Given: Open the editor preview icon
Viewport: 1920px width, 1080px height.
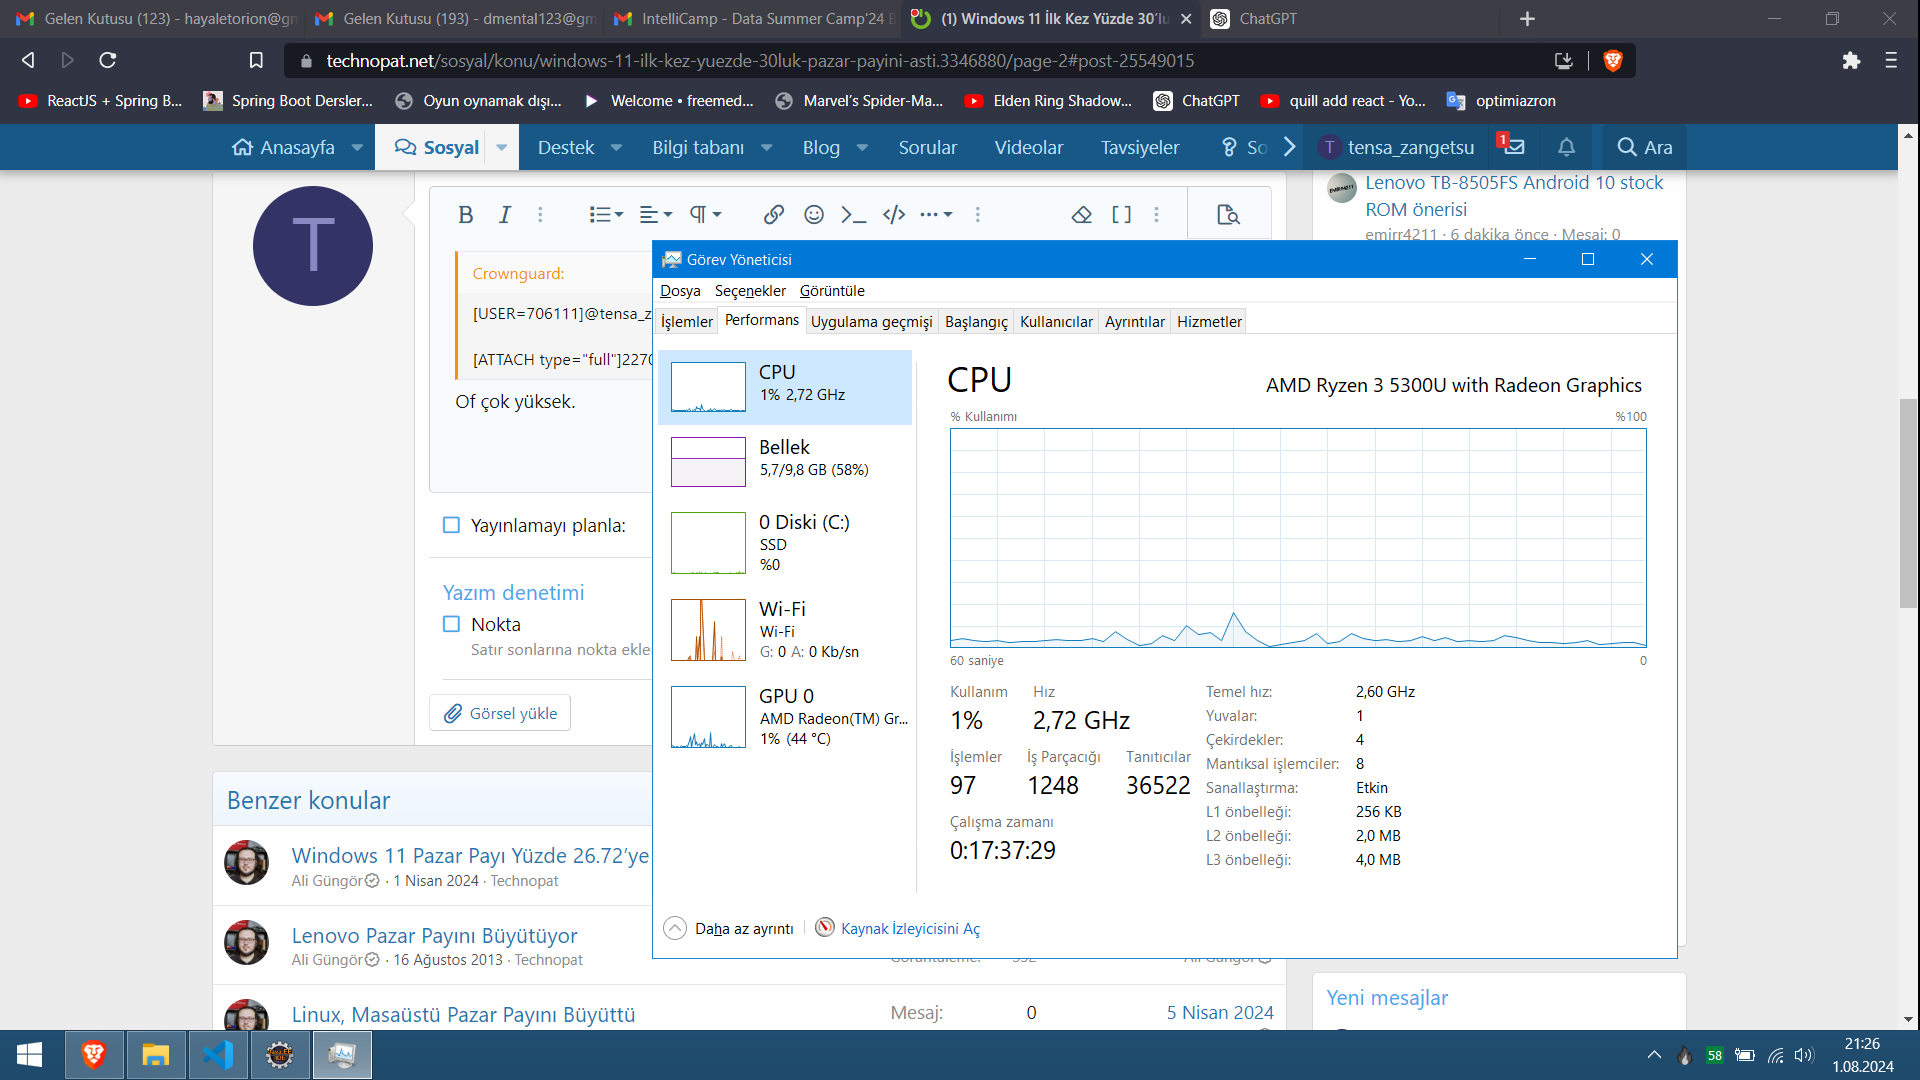Looking at the screenshot, I should (1228, 214).
